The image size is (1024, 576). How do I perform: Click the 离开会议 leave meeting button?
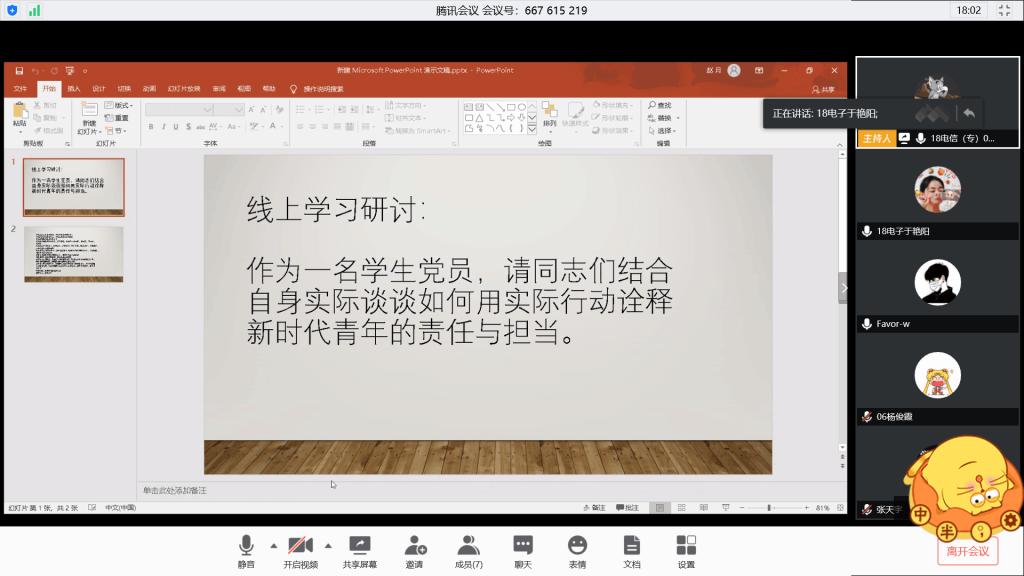tap(967, 551)
